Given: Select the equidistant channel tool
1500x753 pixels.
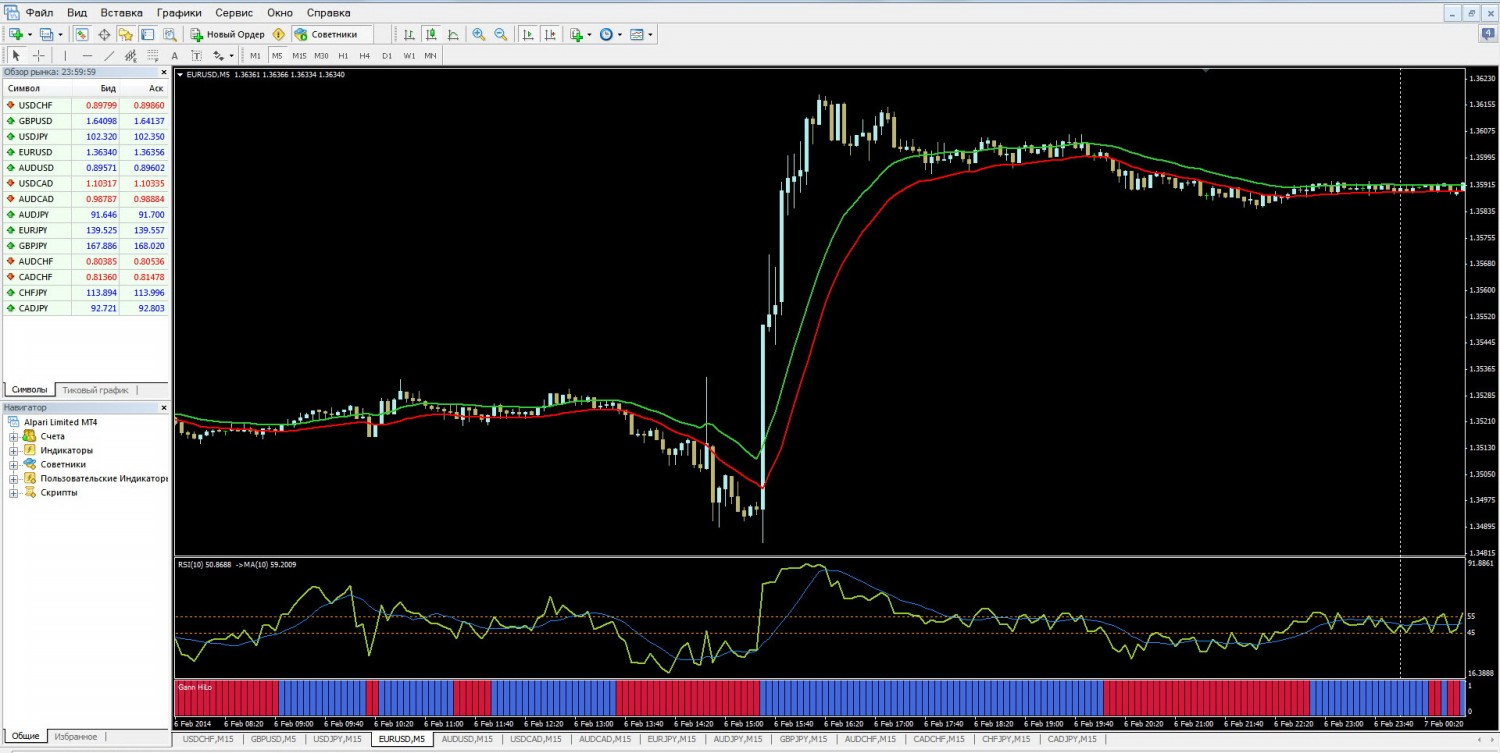Looking at the screenshot, I should tap(131, 55).
